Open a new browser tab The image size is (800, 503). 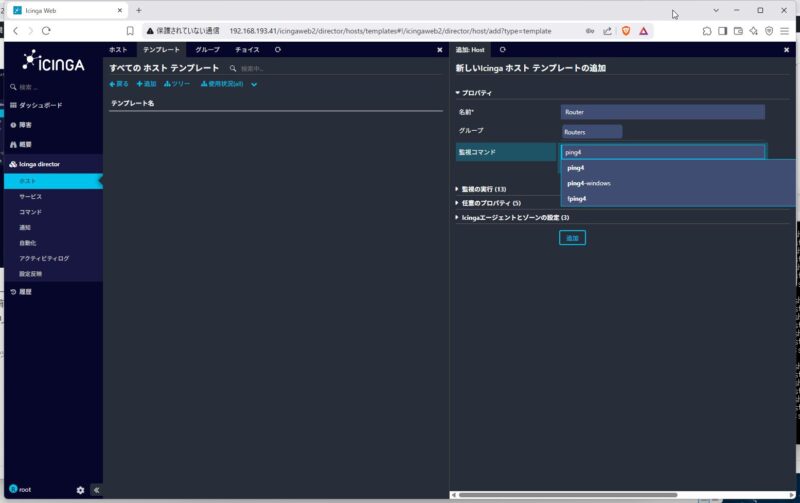tap(139, 10)
